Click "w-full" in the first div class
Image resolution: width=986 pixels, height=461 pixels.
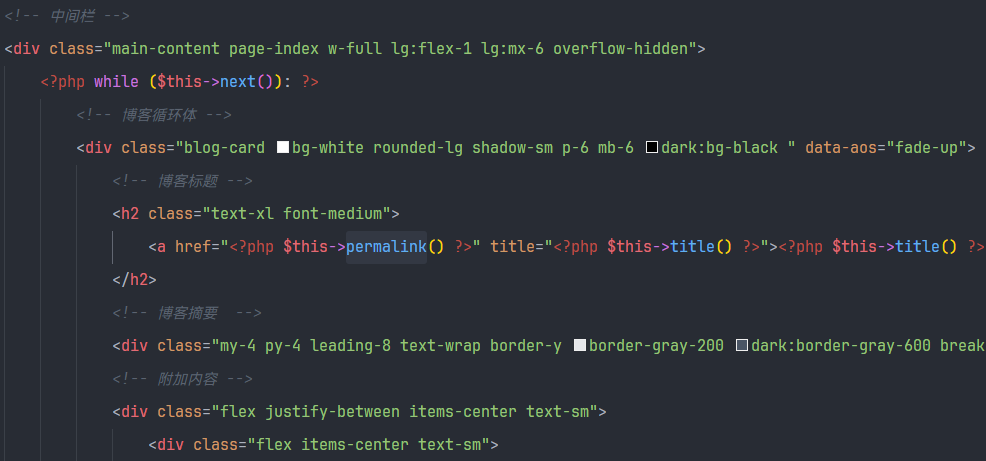tap(355, 48)
